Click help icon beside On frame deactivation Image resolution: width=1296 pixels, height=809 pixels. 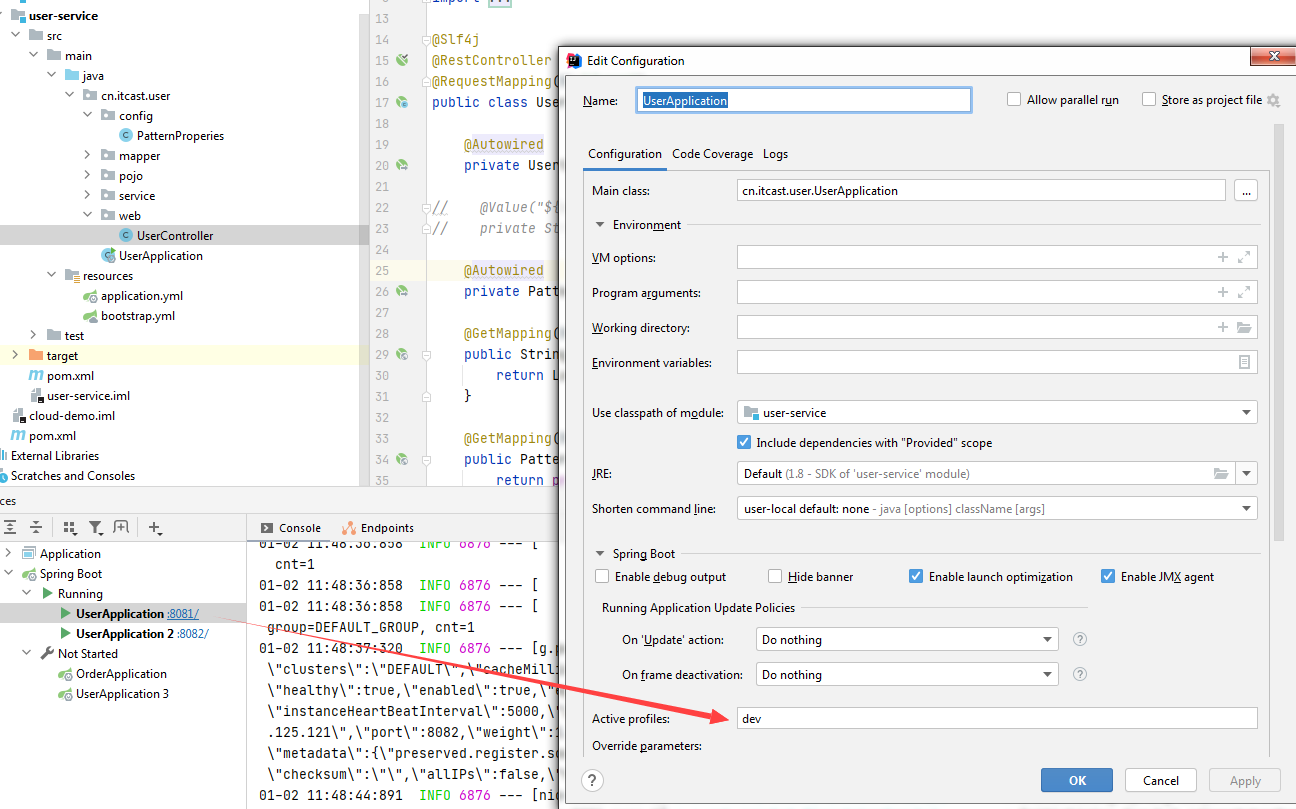1080,674
